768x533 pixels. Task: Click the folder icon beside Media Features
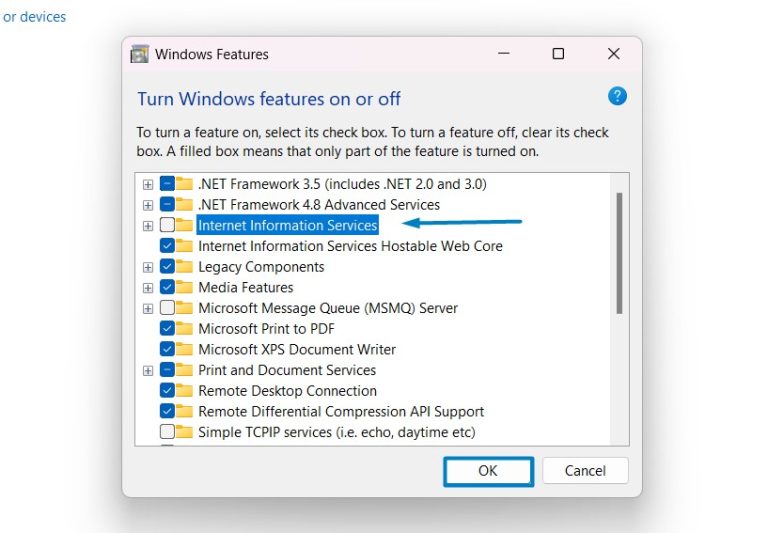click(184, 287)
